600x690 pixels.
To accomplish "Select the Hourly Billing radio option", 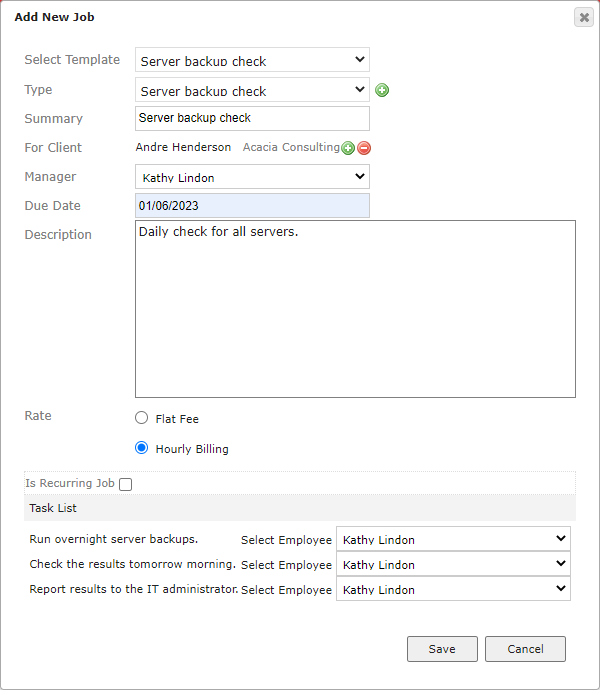I will (141, 448).
